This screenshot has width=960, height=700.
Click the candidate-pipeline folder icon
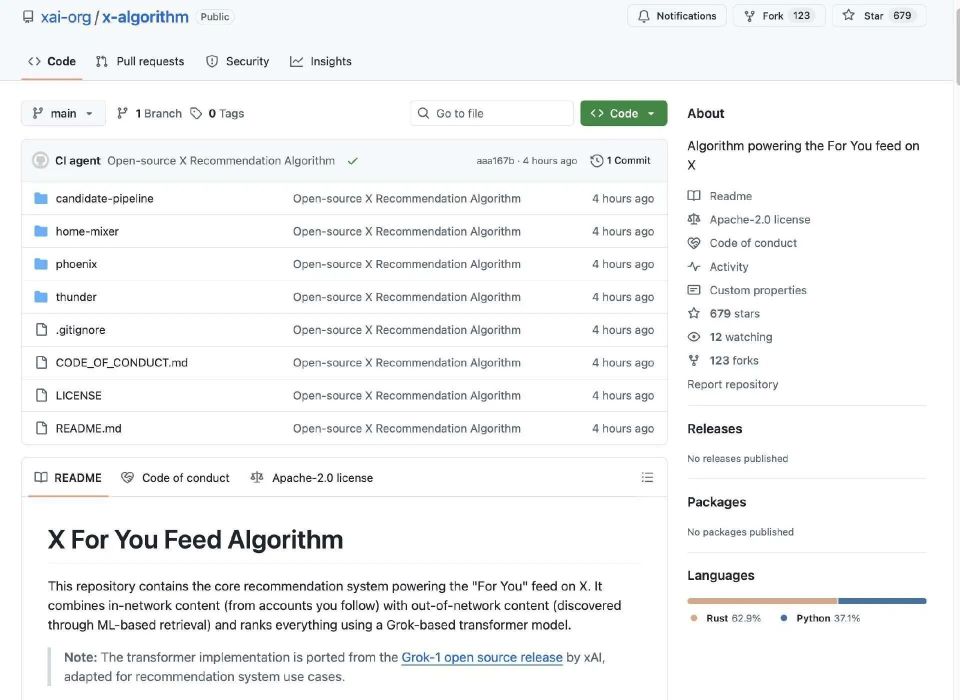[41, 198]
